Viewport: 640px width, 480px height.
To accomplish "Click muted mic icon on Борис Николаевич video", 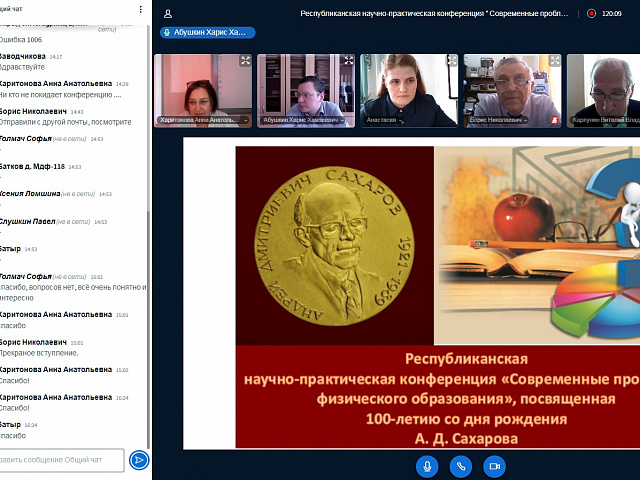I will point(554,120).
